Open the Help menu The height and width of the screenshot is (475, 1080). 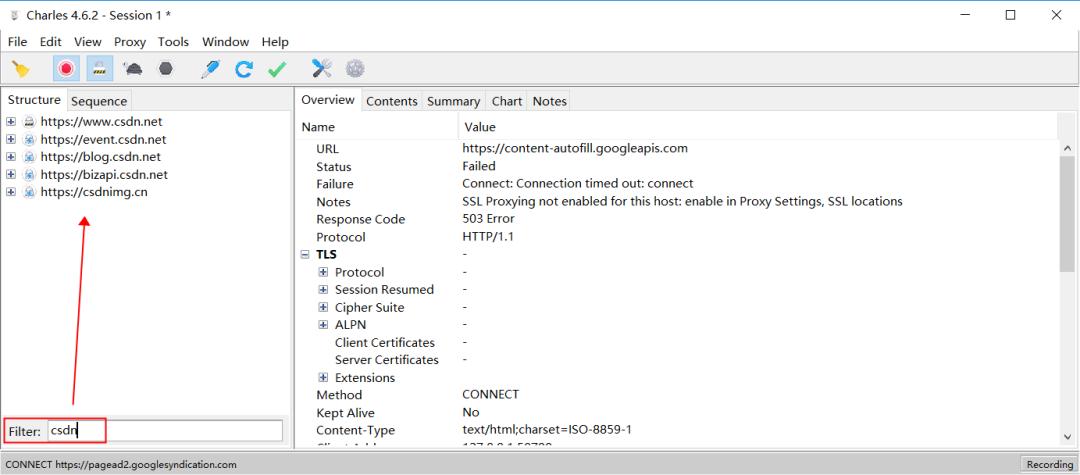[x=275, y=42]
